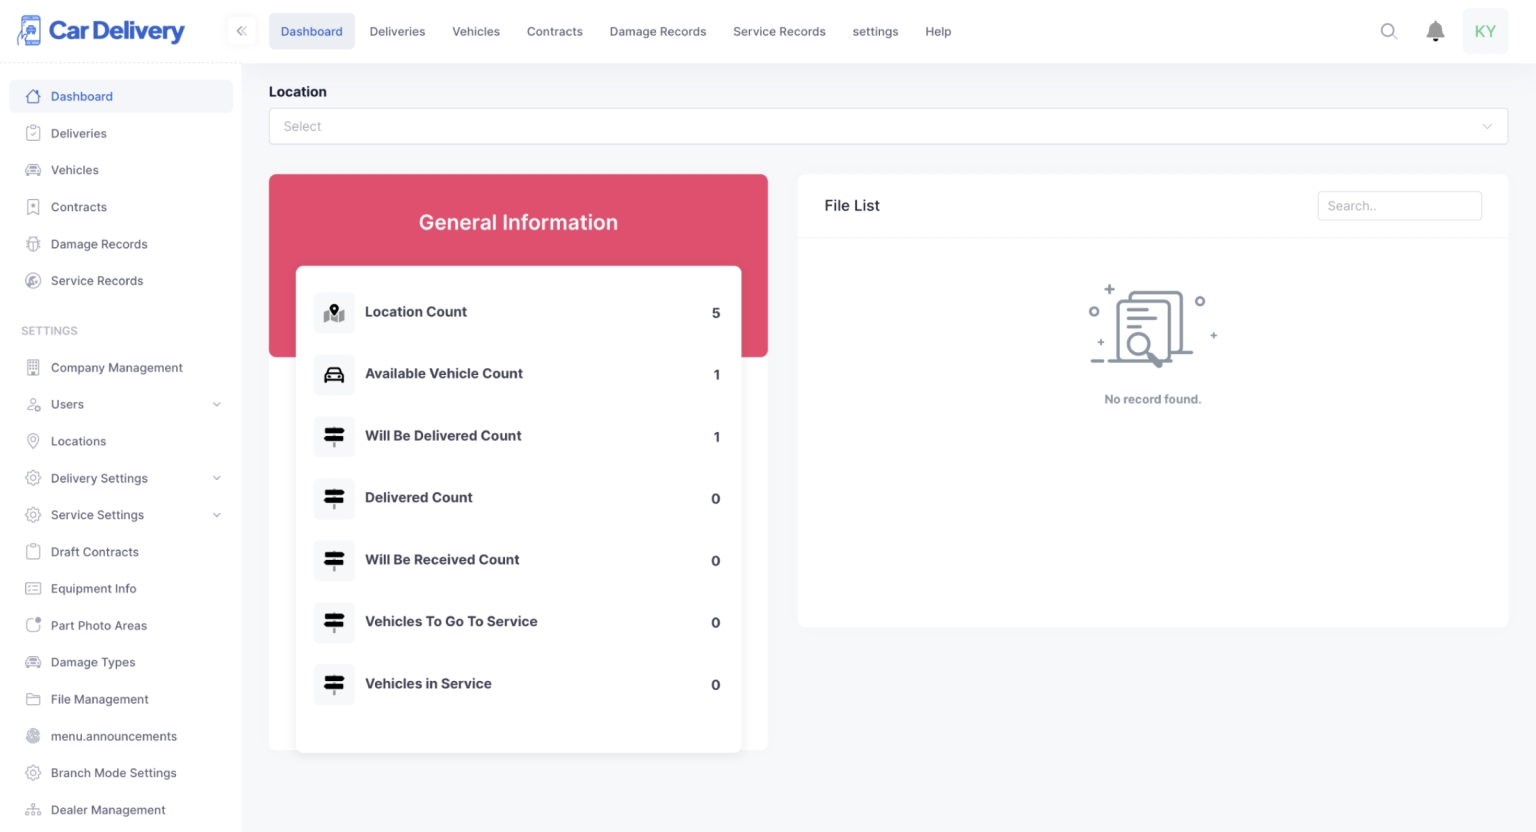Expand the Service Settings chevron
Image resolution: width=1536 pixels, height=832 pixels.
point(217,515)
